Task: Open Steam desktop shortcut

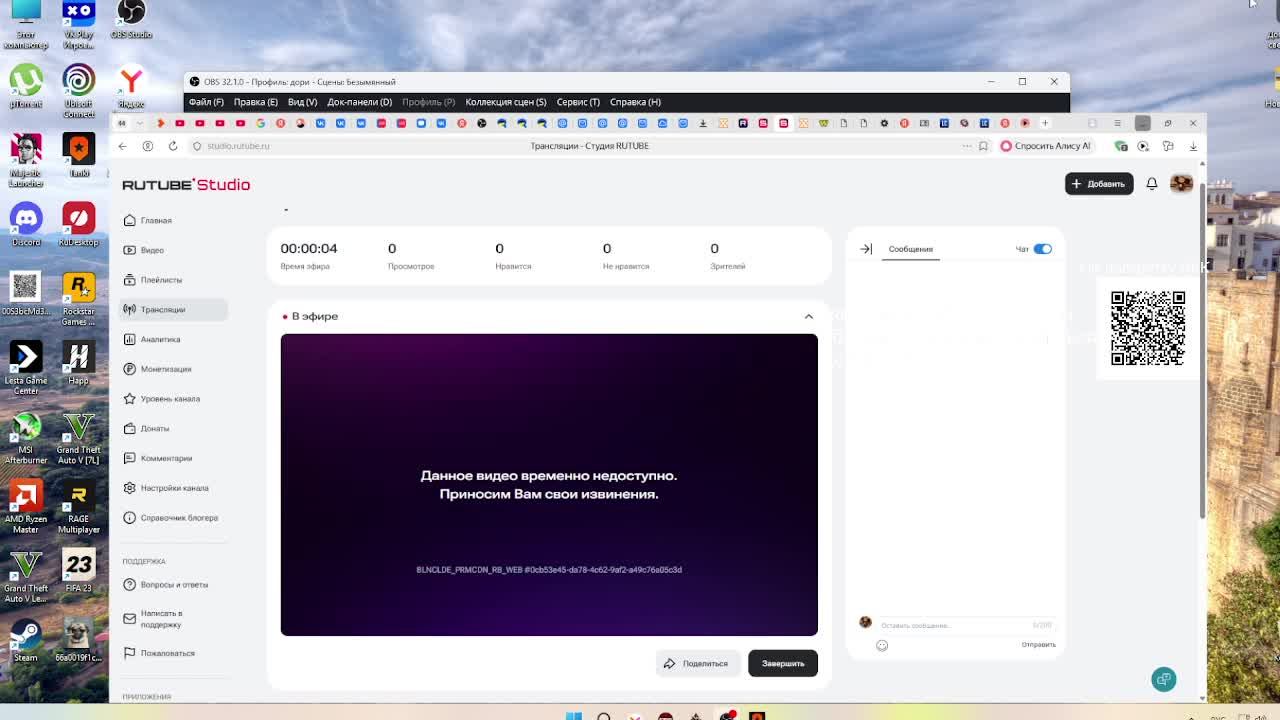Action: tap(26, 640)
